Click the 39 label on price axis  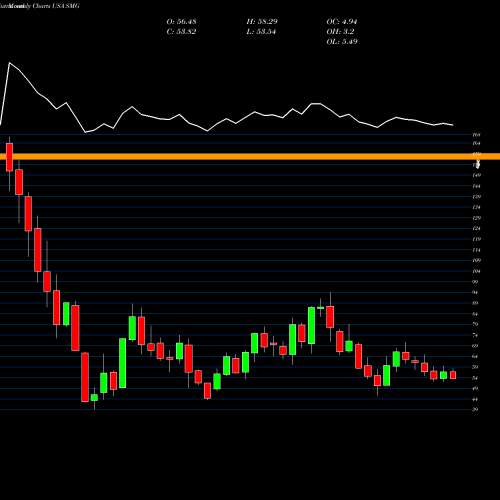coord(475,409)
